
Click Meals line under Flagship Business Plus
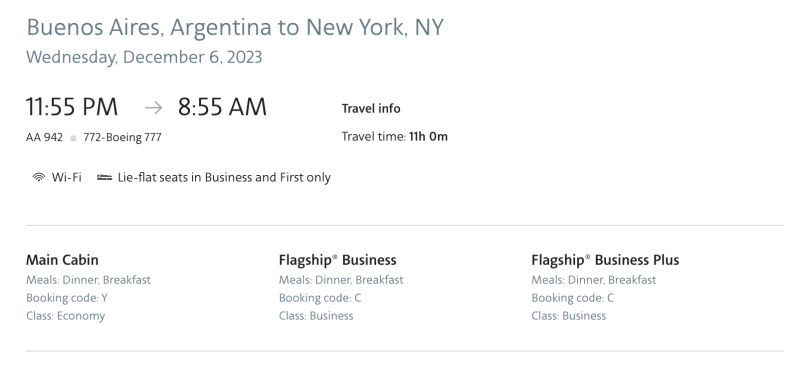click(594, 280)
